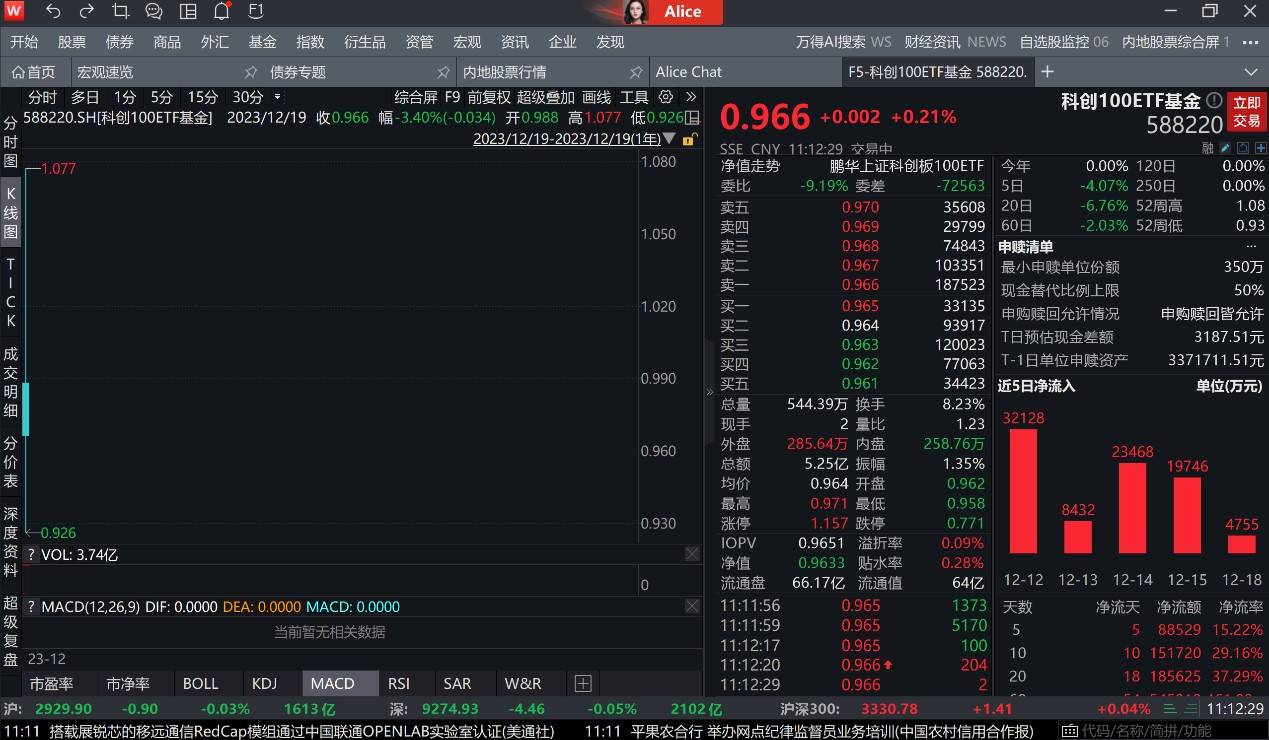Open the 30分 interval dropdown arrow
Image resolution: width=1269 pixels, height=740 pixels.
[278, 97]
